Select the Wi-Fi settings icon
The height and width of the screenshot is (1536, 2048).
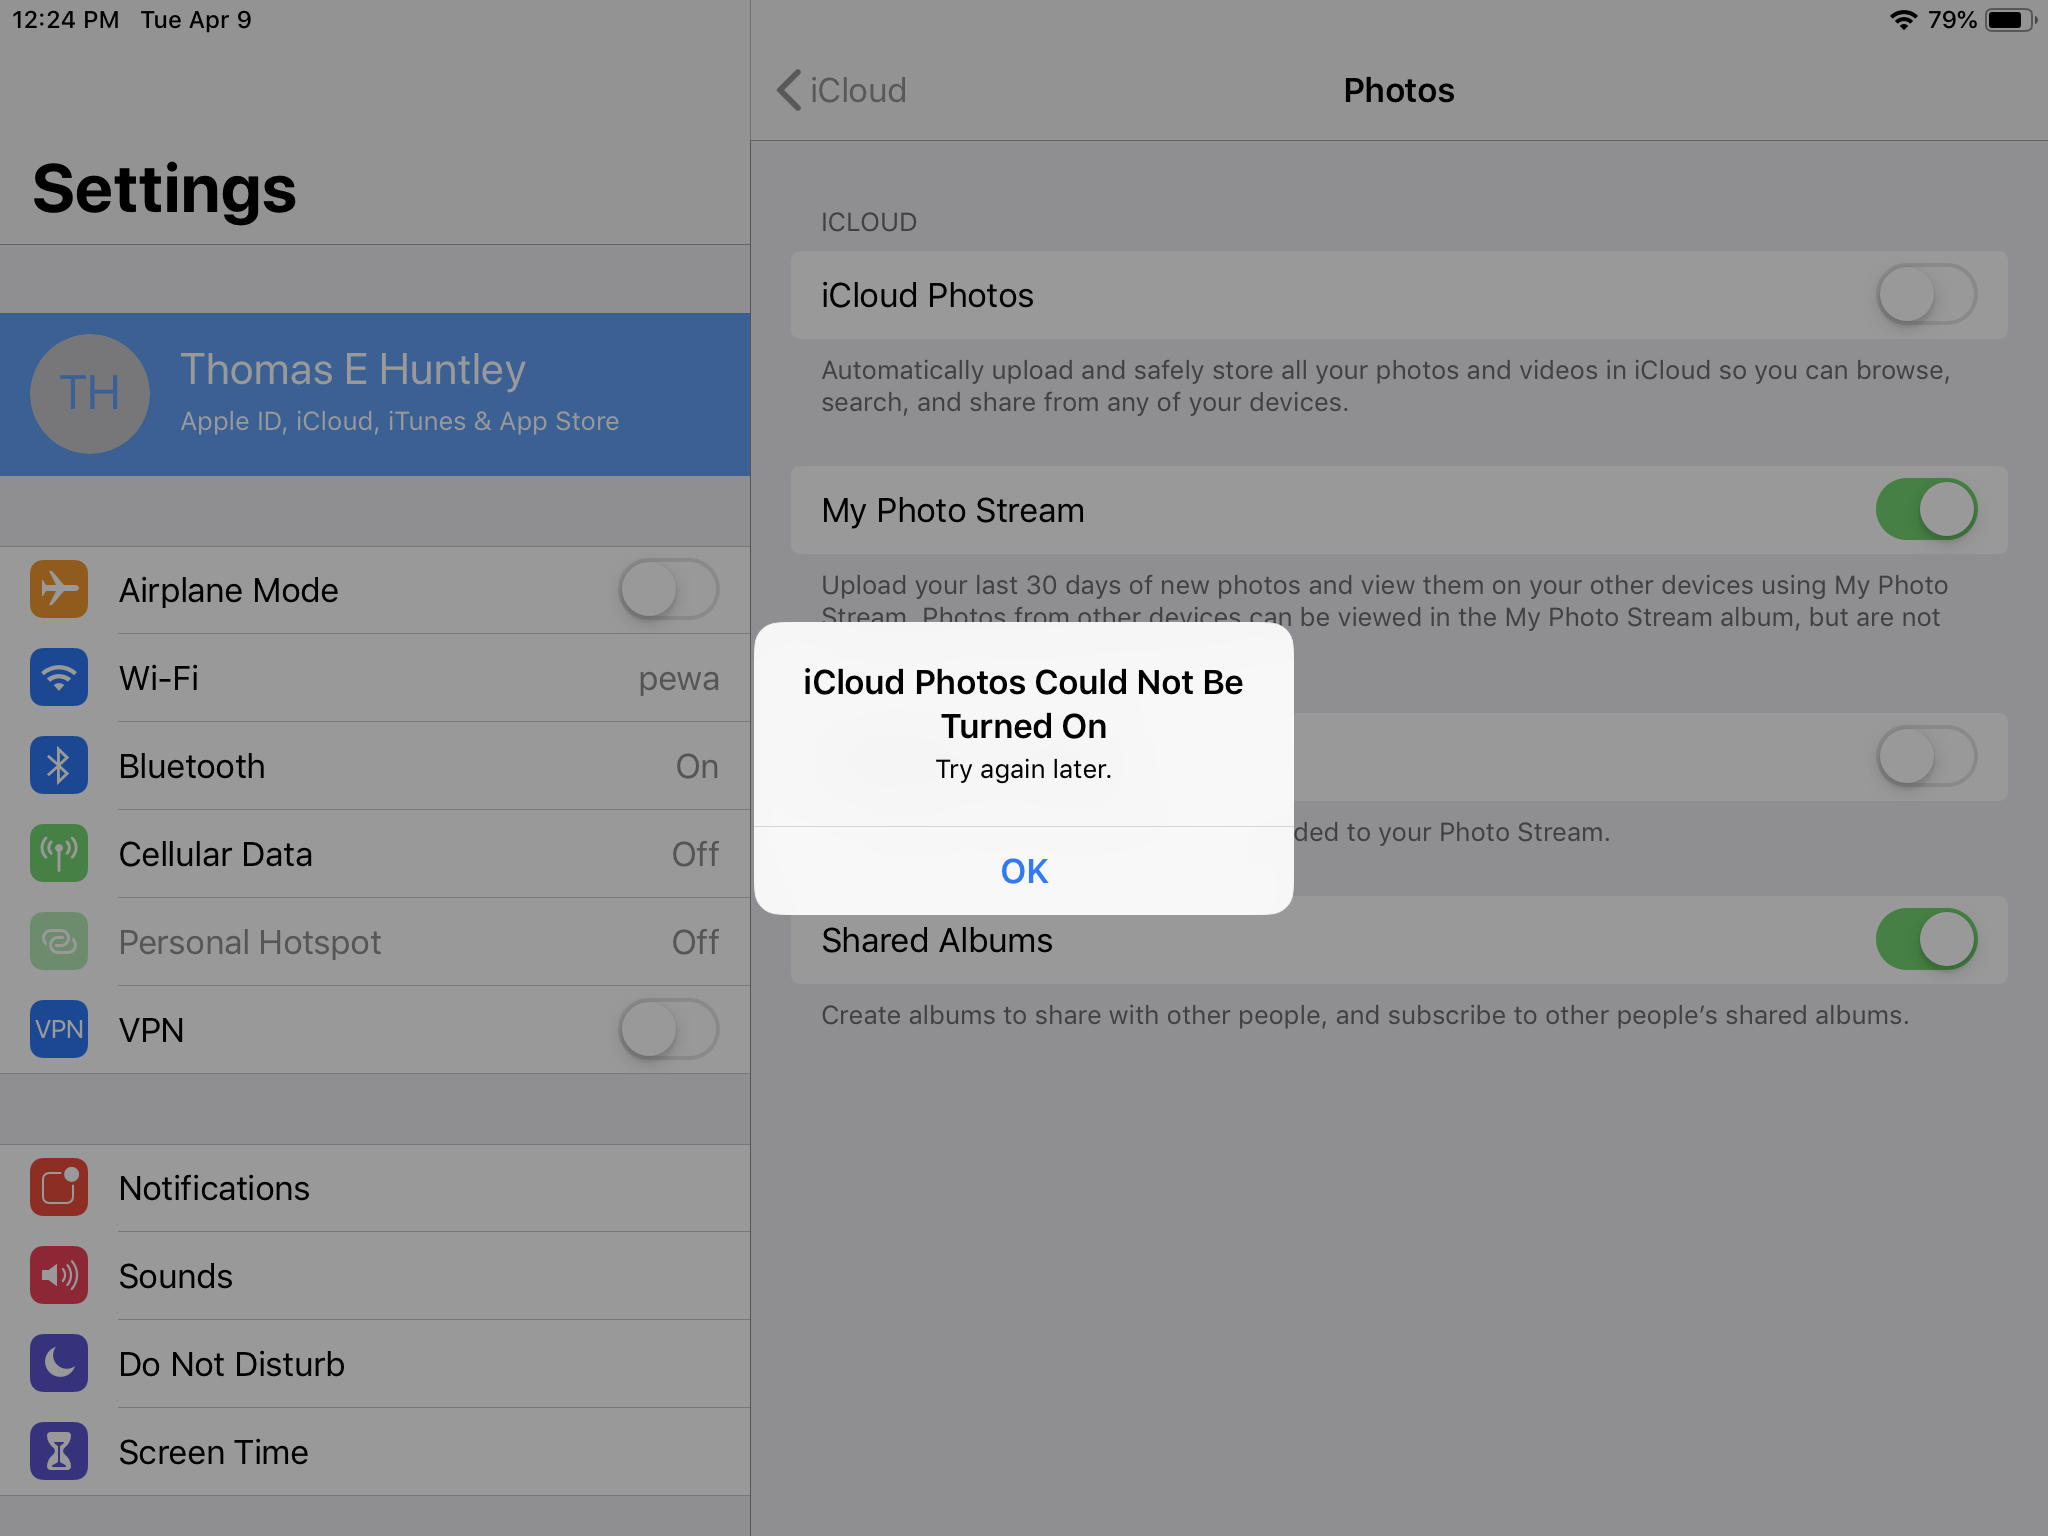(59, 678)
